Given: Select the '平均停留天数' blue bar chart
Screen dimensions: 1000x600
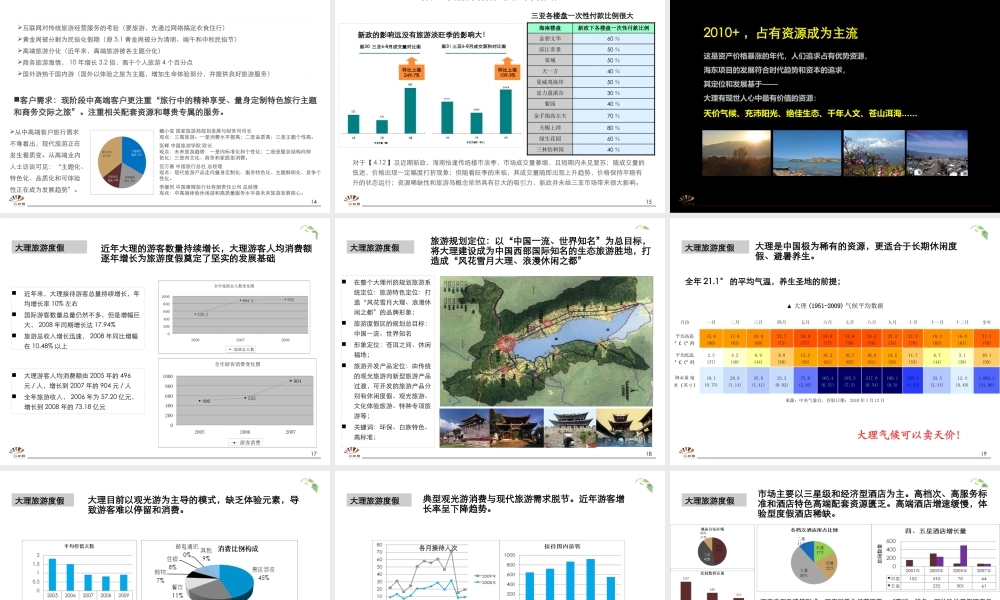Looking at the screenshot, I should pos(79,570).
